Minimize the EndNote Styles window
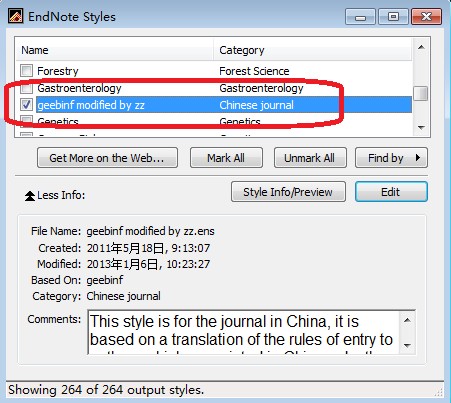Viewport: 451px width, 403px height. point(360,17)
